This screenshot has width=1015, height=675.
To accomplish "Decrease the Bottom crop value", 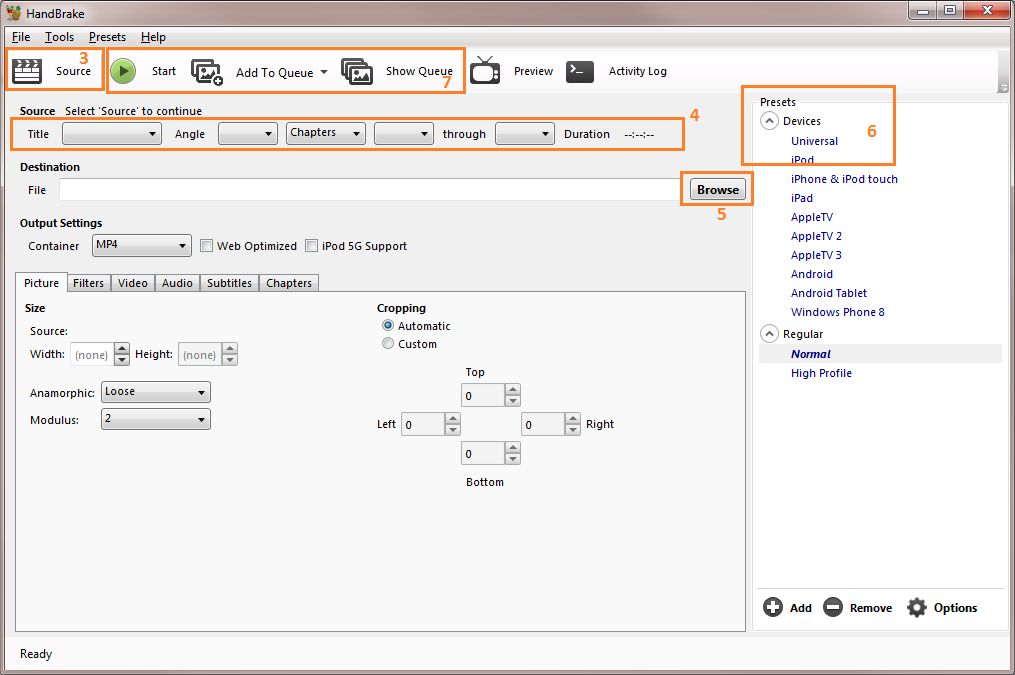I will (x=513, y=459).
